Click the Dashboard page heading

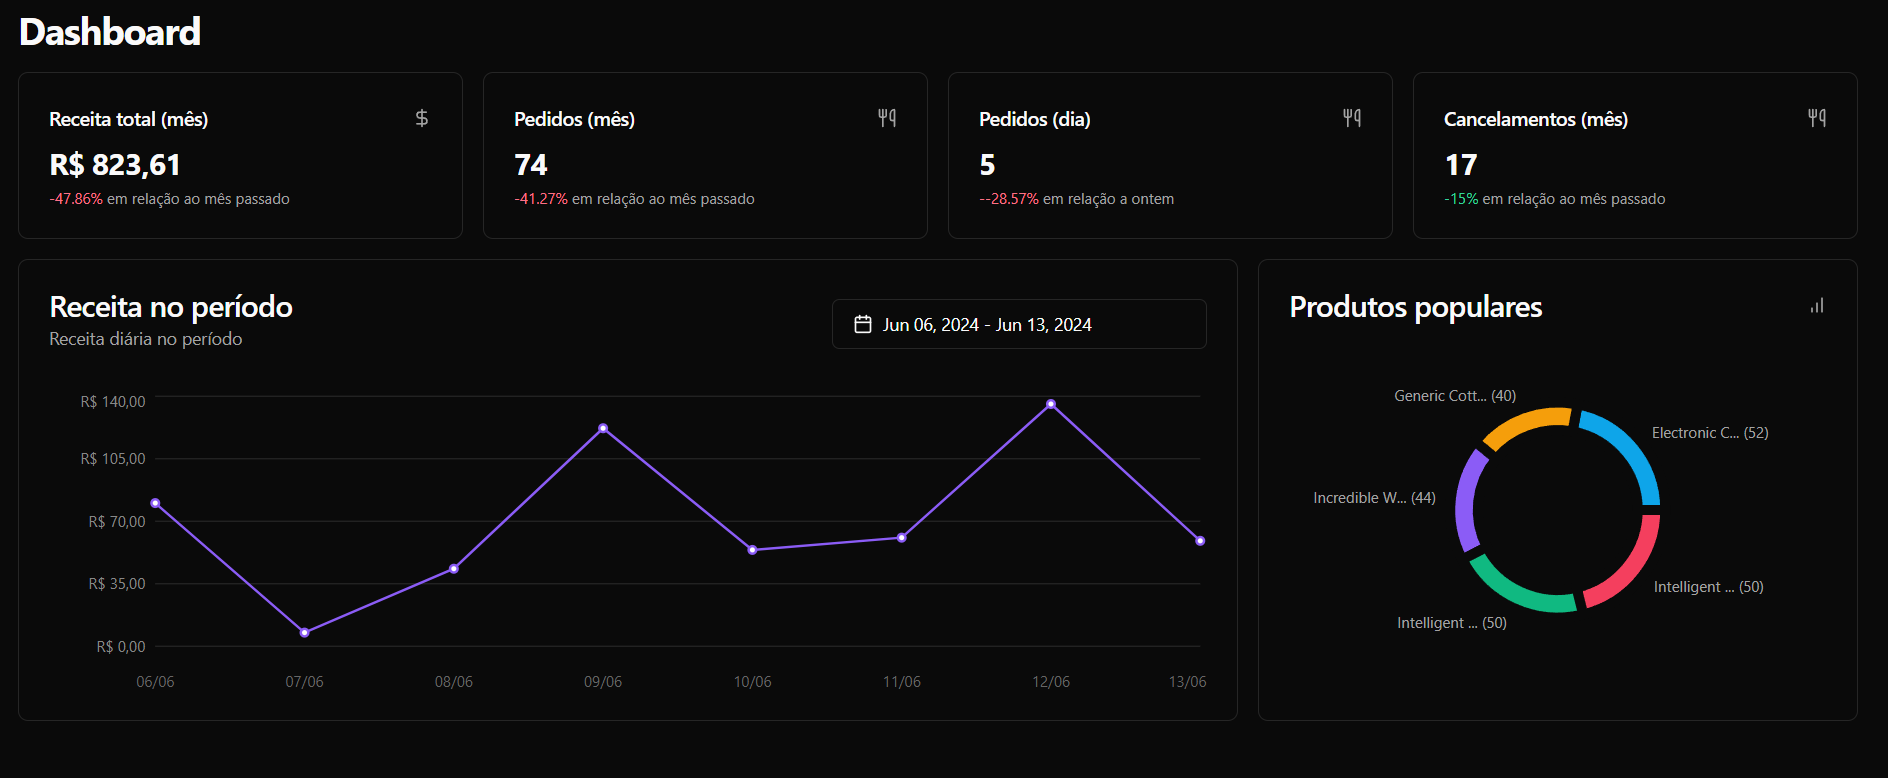coord(110,32)
